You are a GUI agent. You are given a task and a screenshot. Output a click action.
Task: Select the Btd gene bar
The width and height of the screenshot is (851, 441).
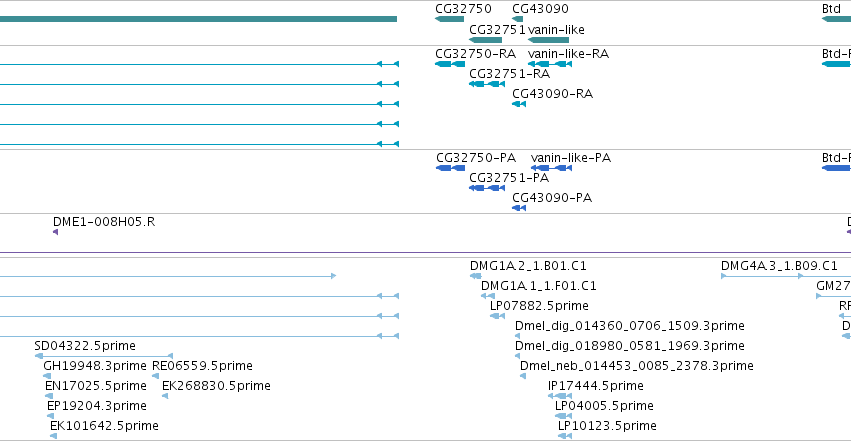pyautogui.click(x=836, y=19)
